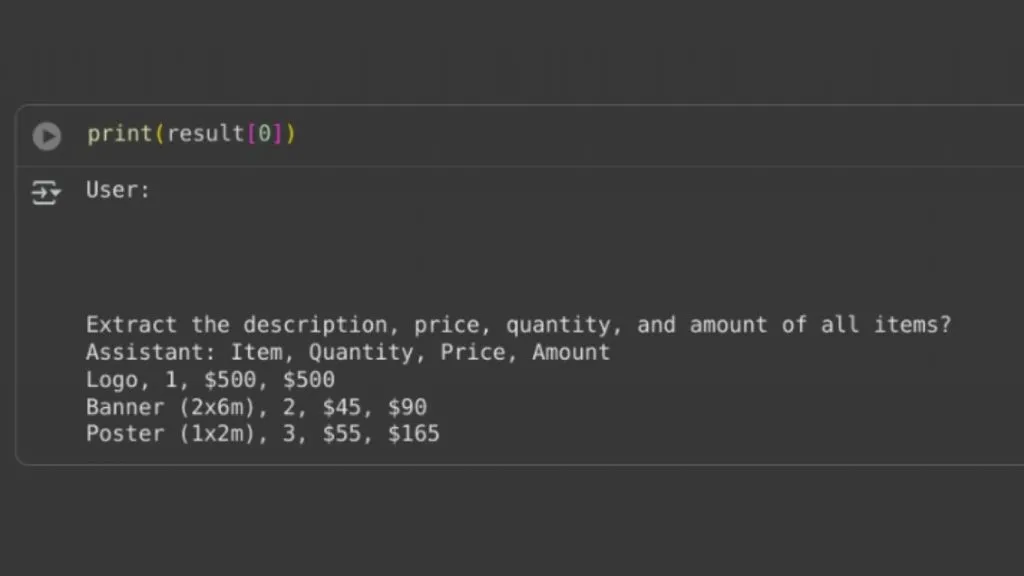The image size is (1024, 576).
Task: Click the User: label in the output
Action: click(118, 190)
